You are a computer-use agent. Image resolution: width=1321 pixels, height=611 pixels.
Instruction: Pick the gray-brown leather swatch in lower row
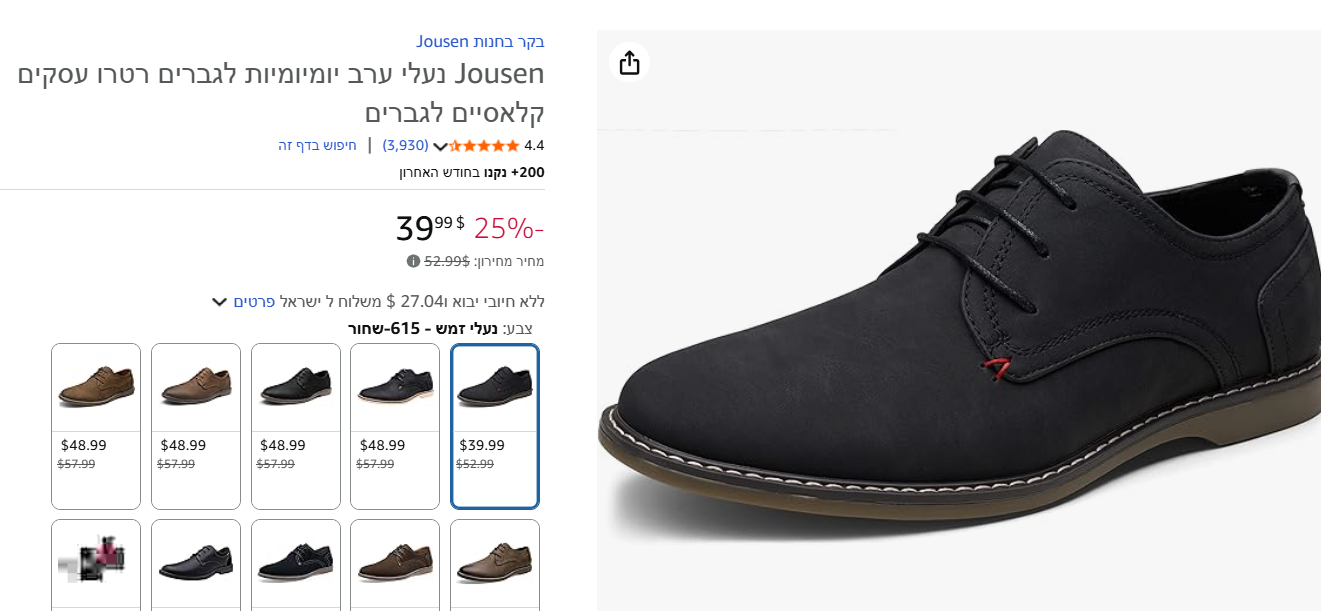pos(495,563)
